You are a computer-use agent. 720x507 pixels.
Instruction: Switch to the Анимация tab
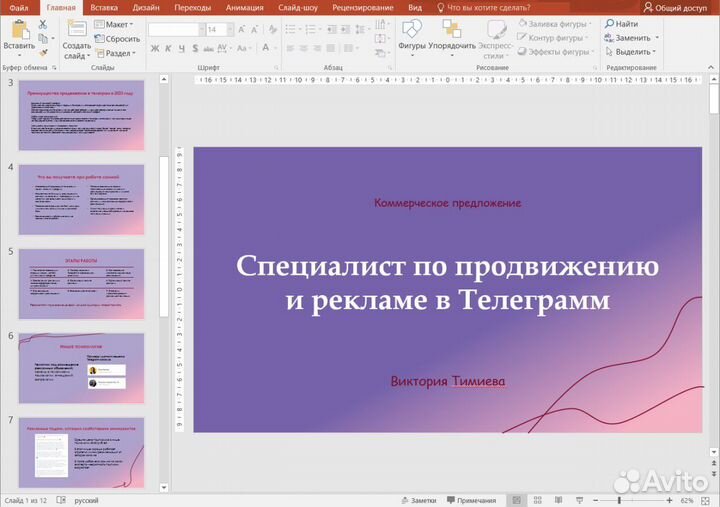click(x=244, y=8)
